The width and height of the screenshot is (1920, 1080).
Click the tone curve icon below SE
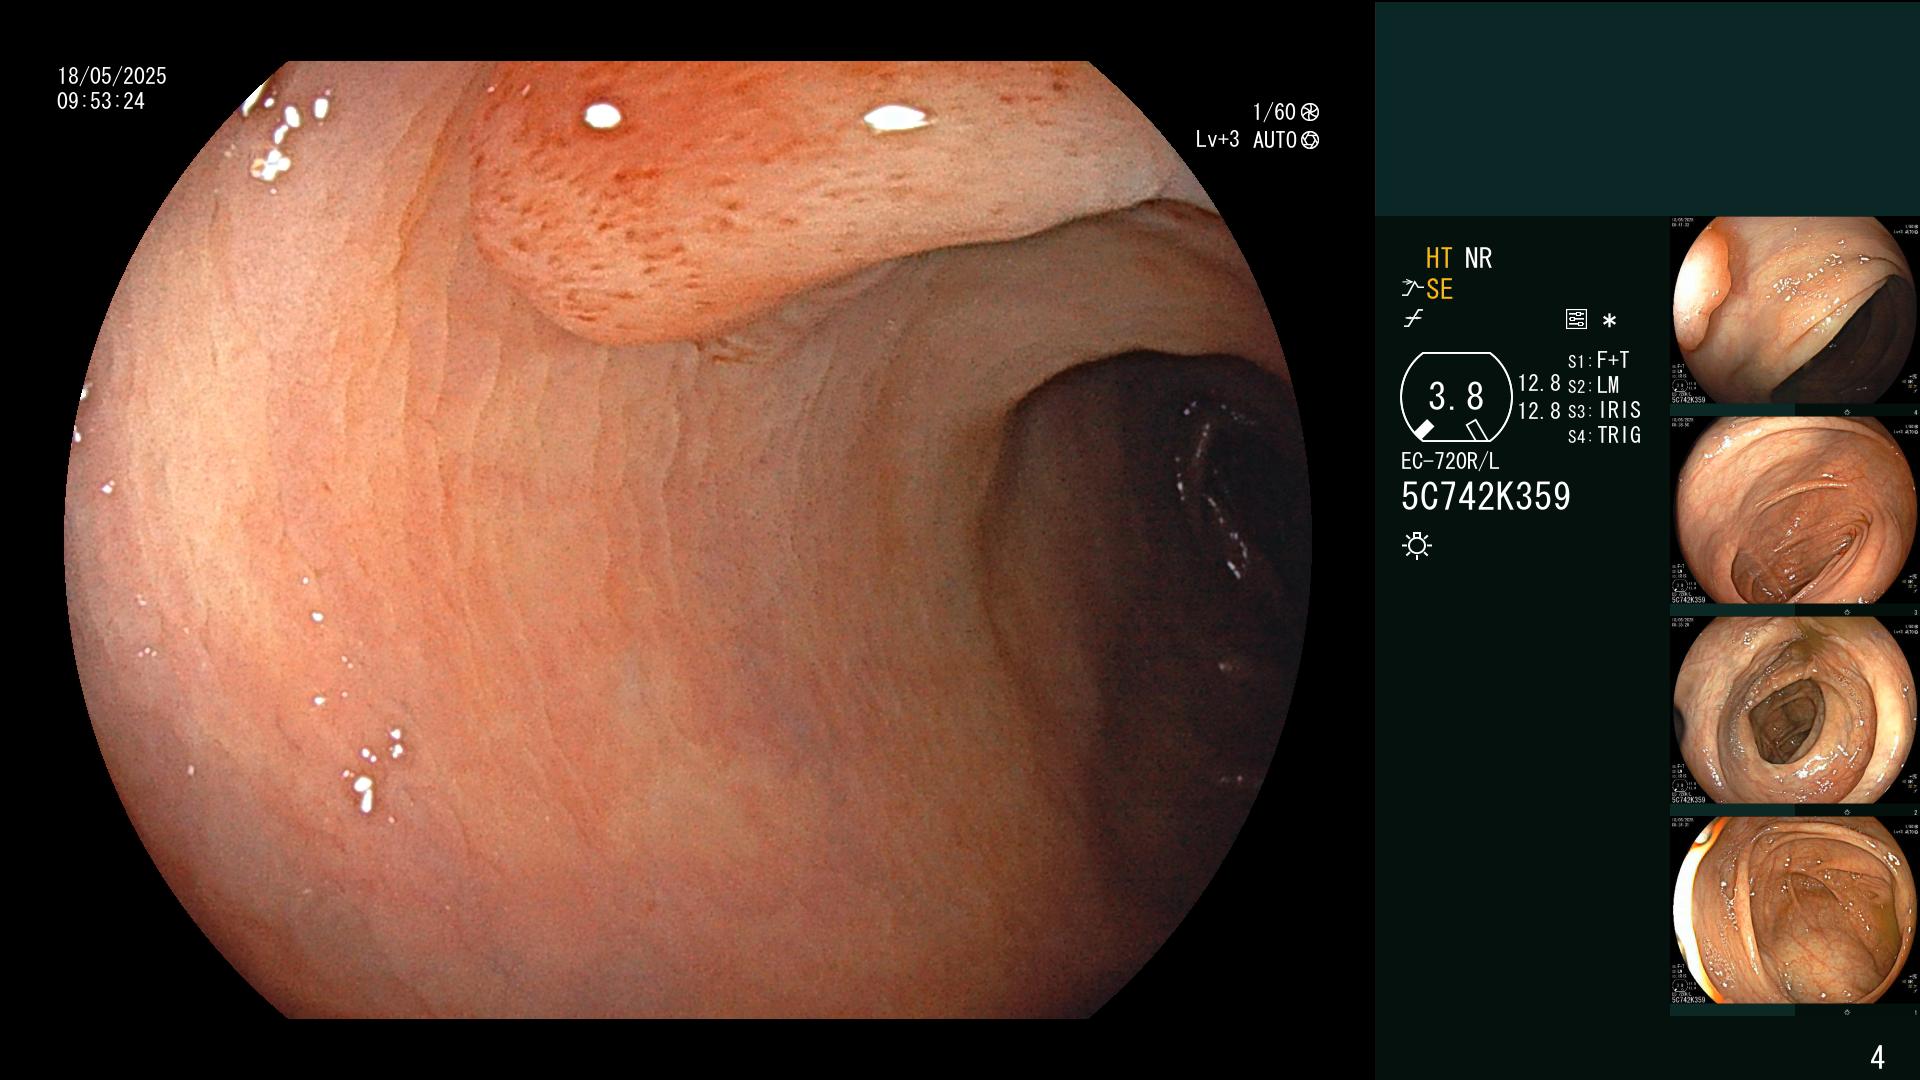1413,319
